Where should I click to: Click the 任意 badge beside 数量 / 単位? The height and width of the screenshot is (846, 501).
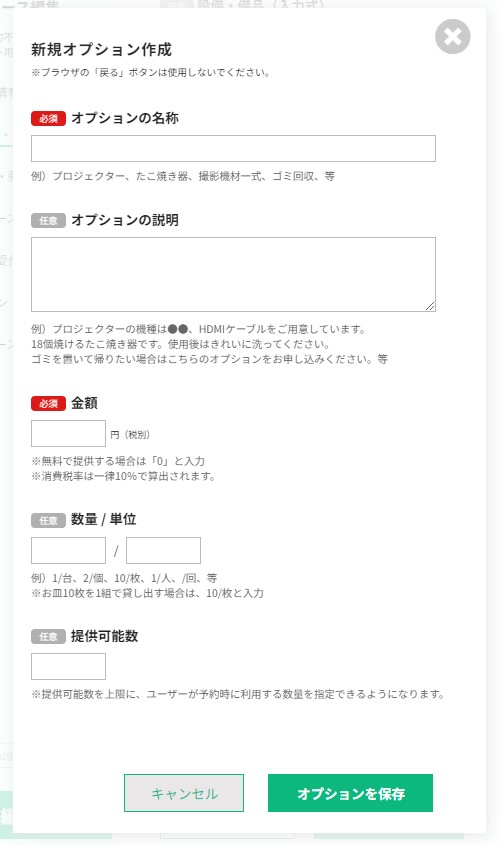(48, 520)
